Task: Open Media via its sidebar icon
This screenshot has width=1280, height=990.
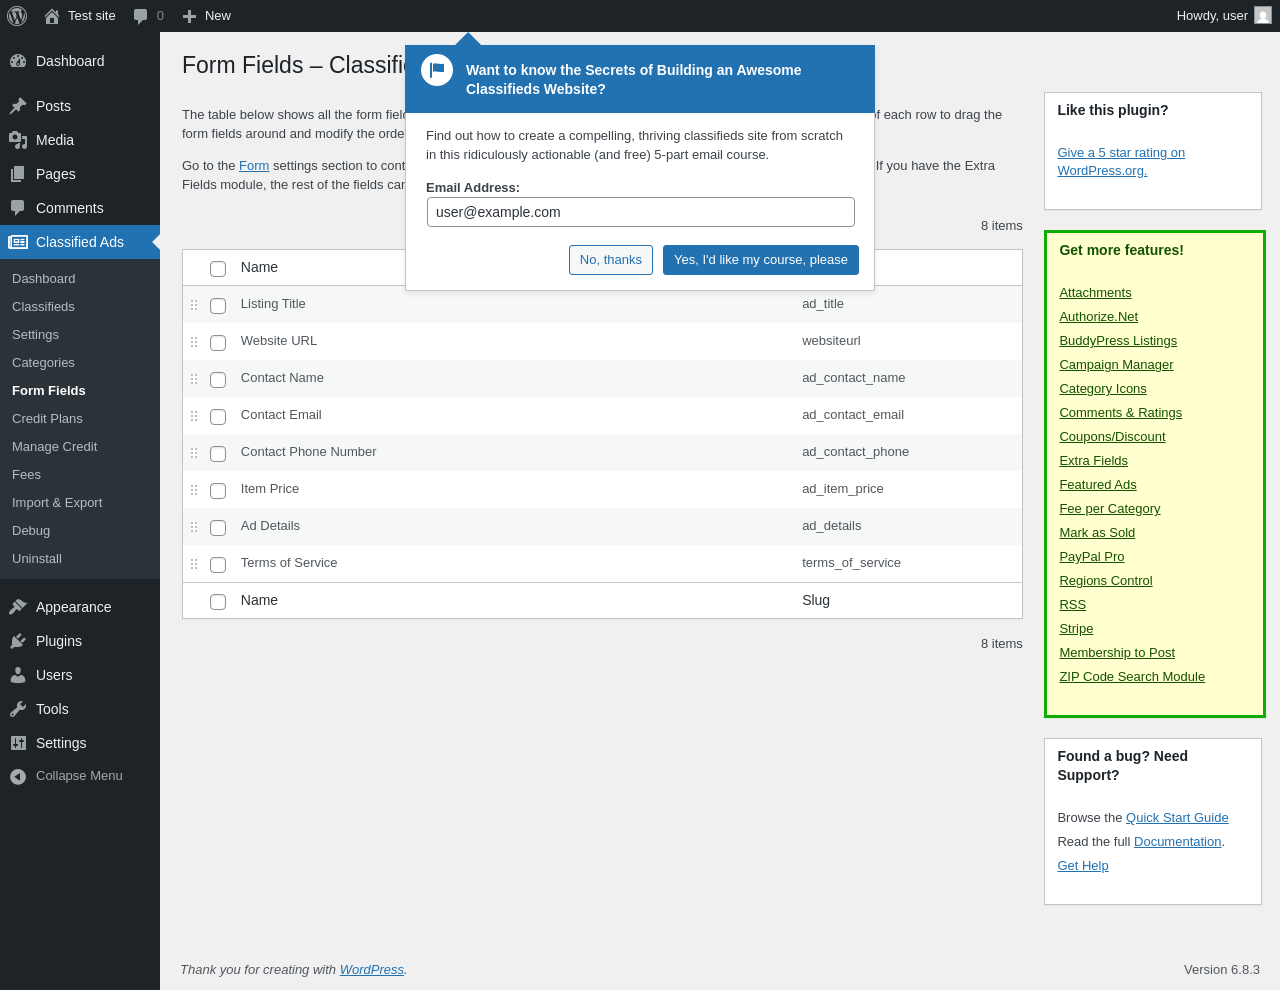Action: coord(18,140)
